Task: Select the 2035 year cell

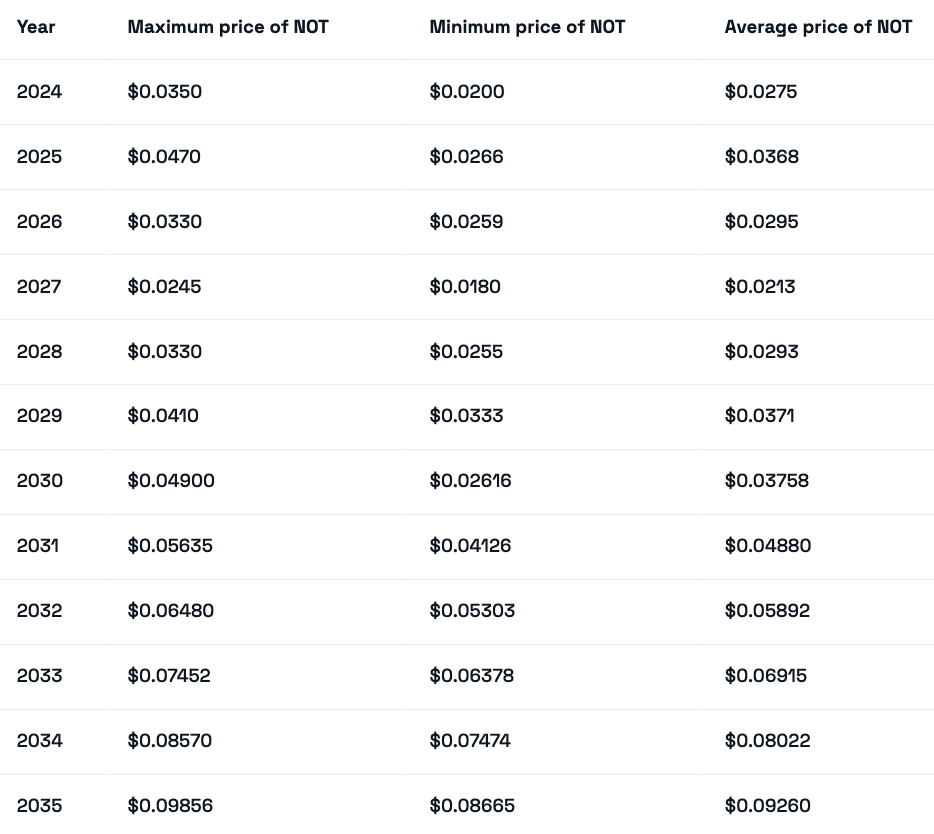Action: click(x=39, y=806)
